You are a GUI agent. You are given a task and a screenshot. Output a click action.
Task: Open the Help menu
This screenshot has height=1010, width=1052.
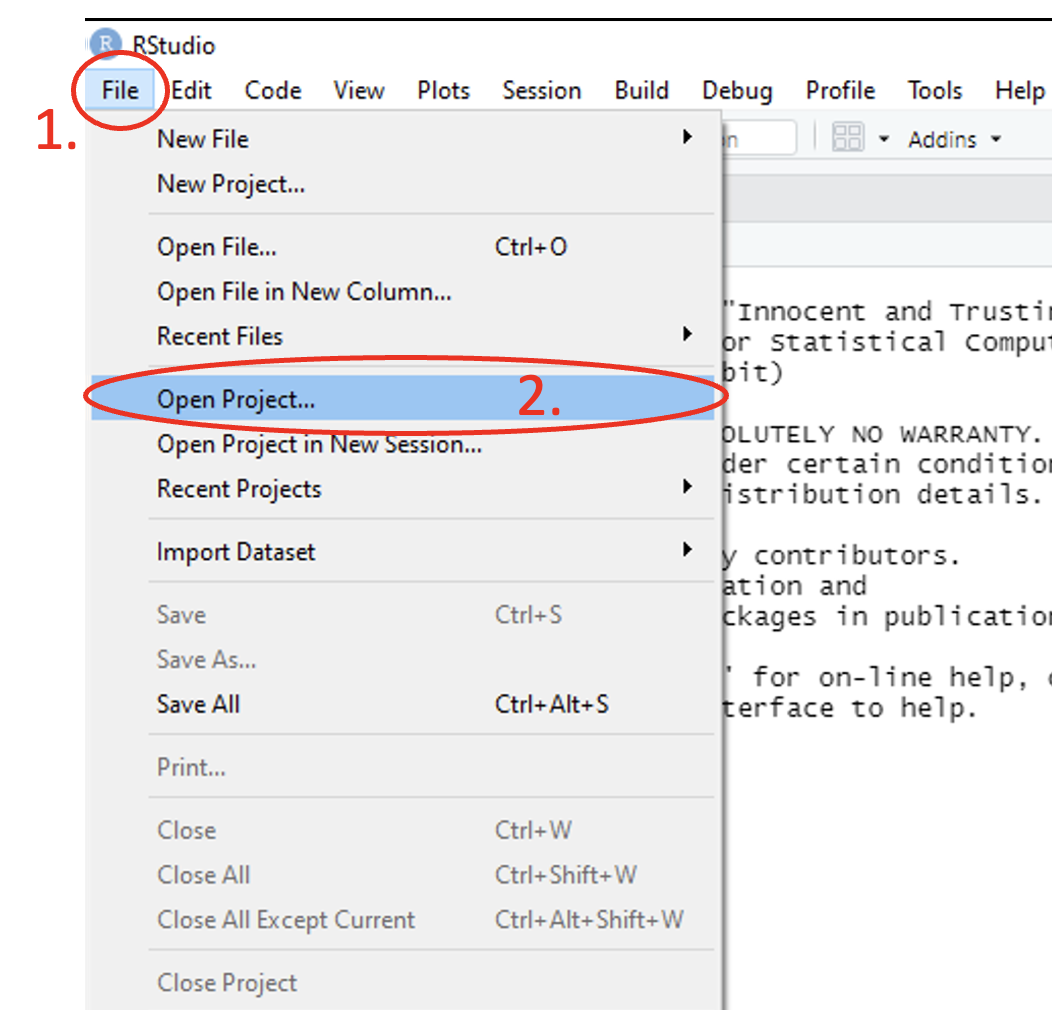pyautogui.click(x=1020, y=91)
